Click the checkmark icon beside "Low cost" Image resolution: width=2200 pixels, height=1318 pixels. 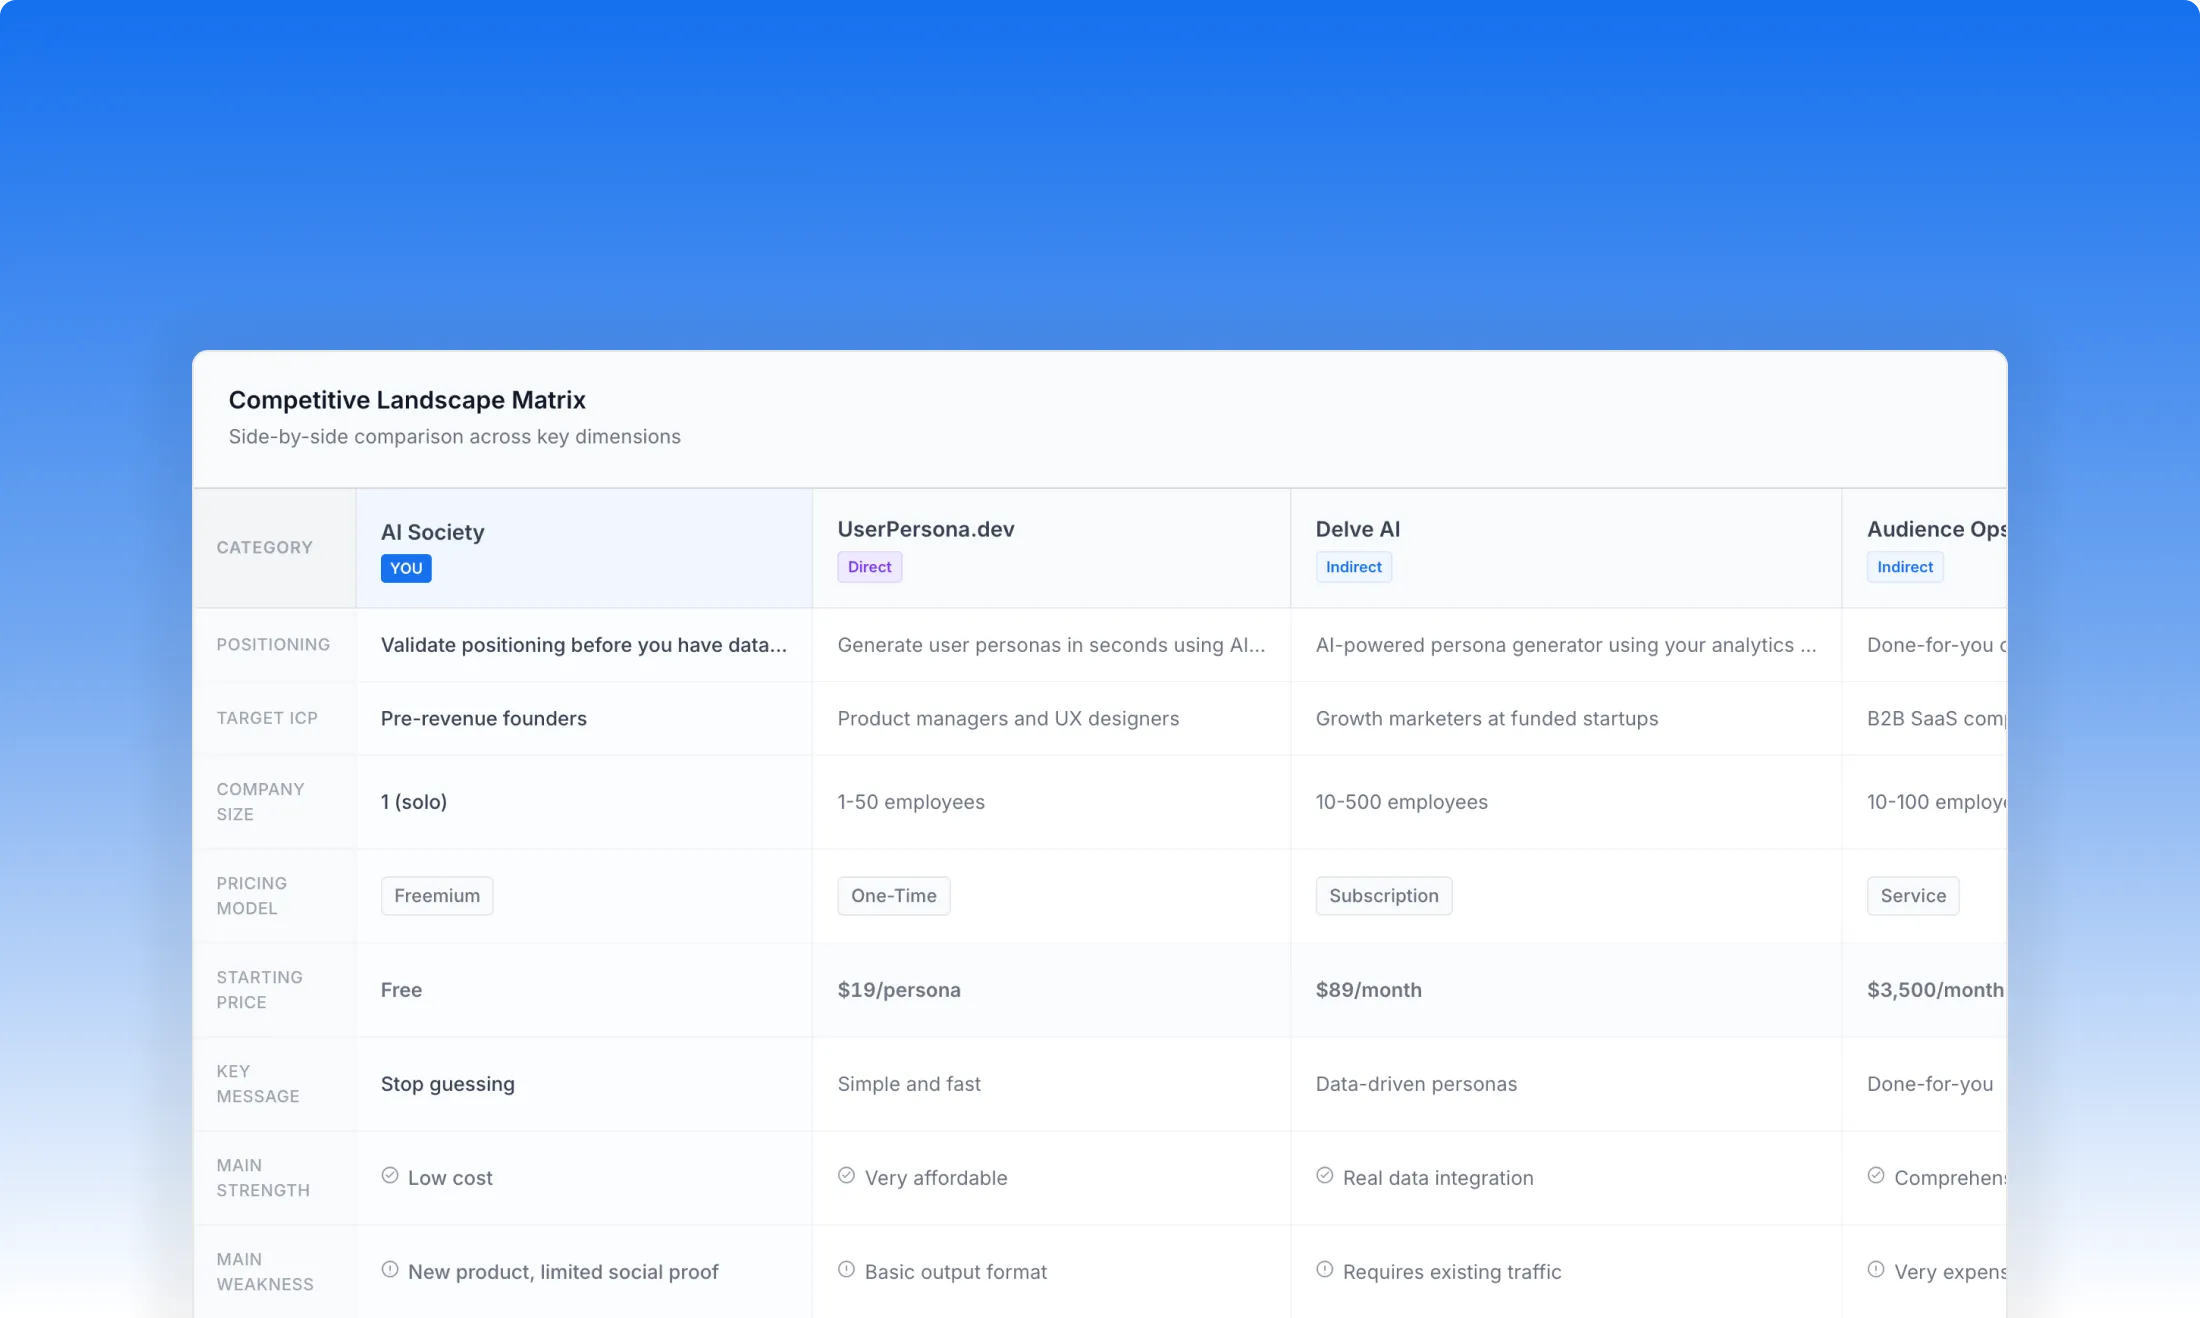click(x=390, y=1176)
